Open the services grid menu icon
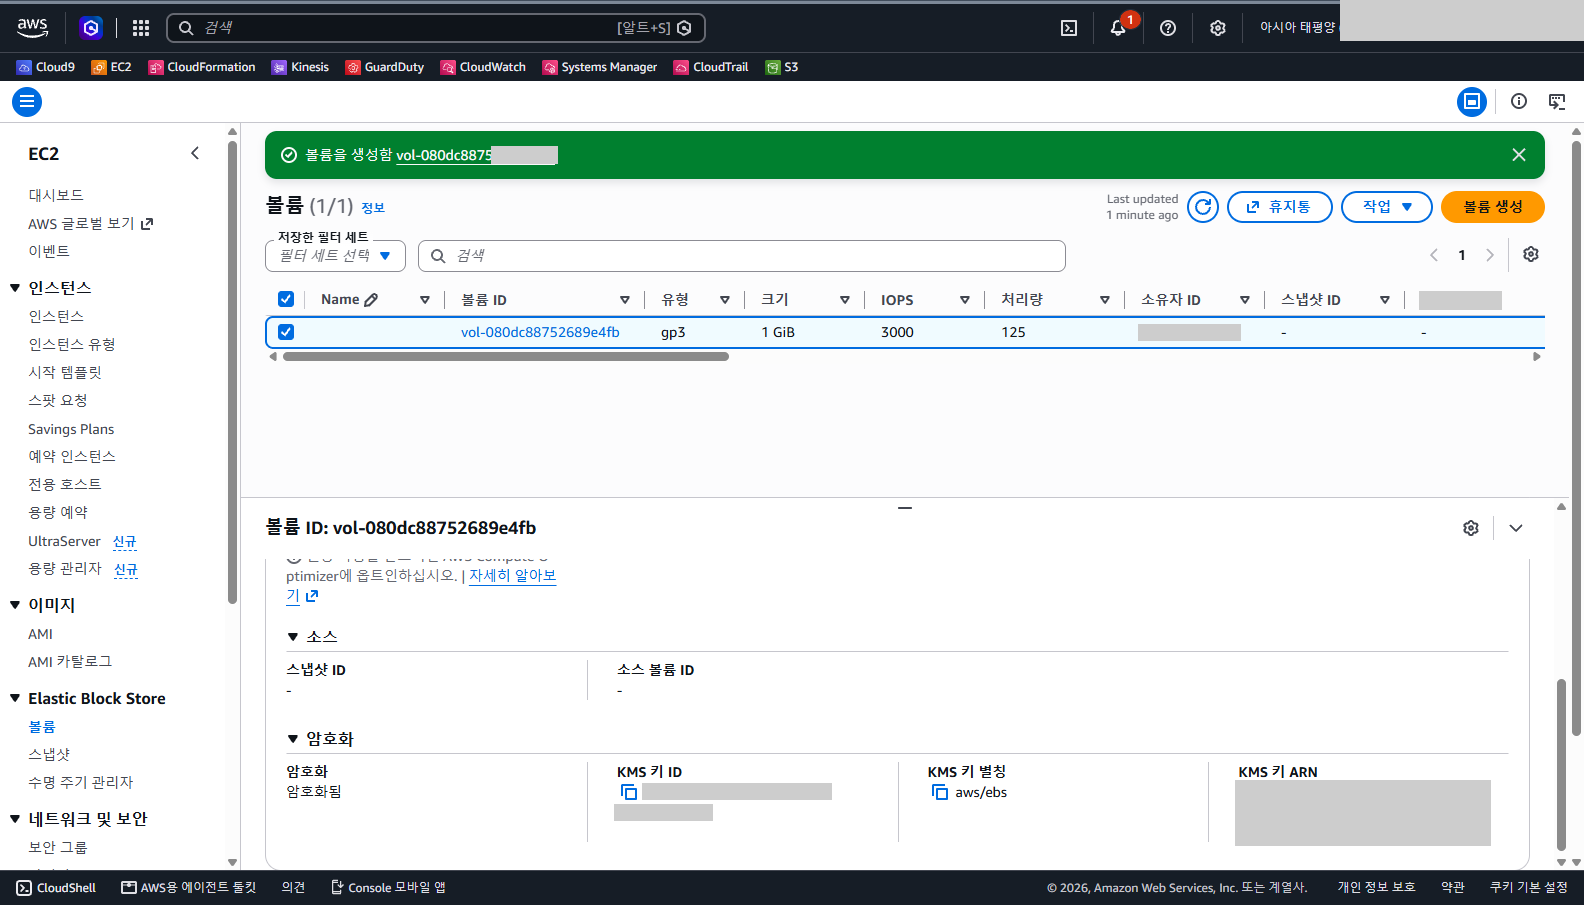 point(141,28)
